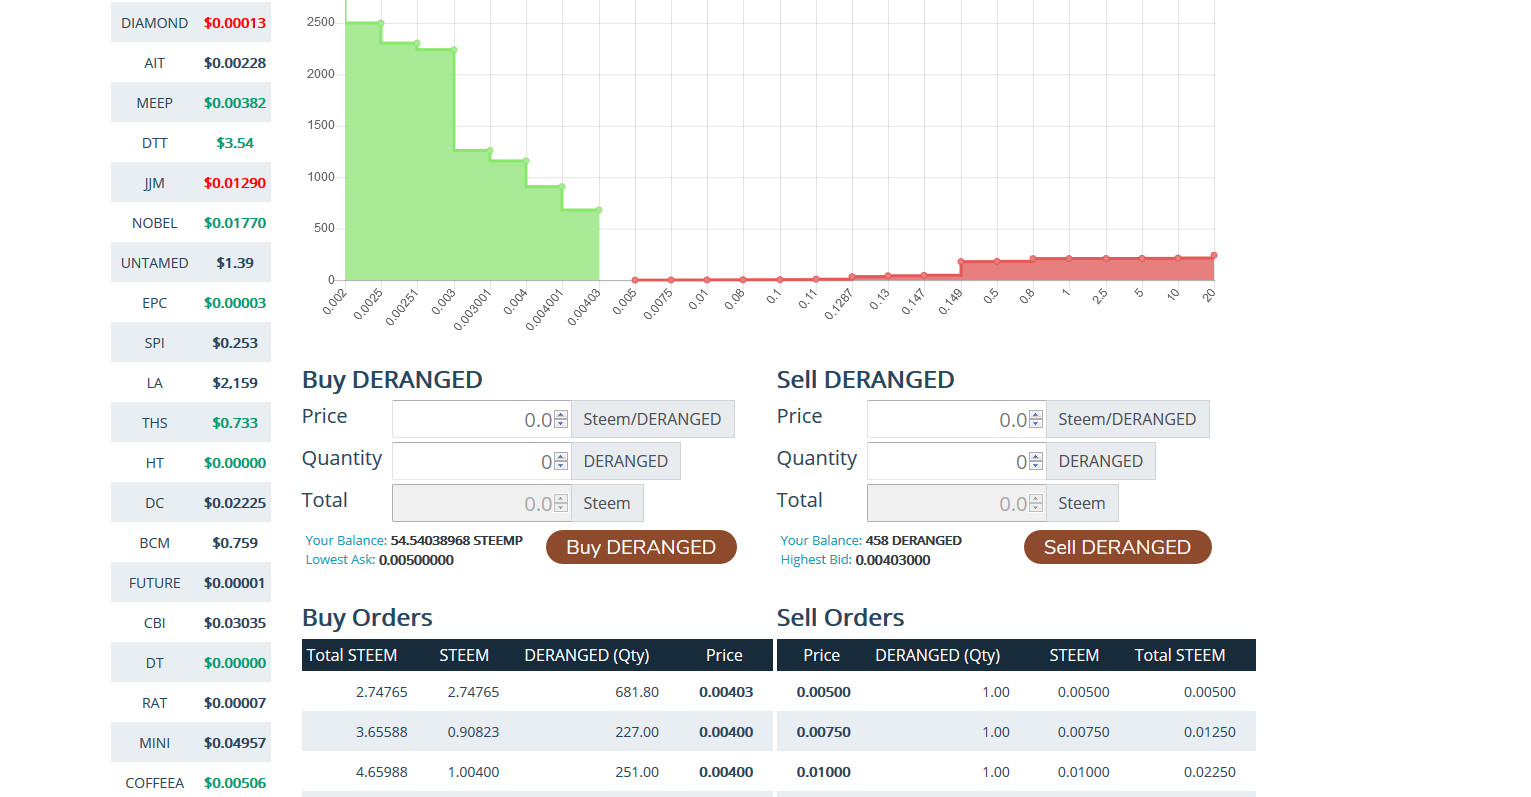1531x797 pixels.
Task: Click your balance 458 DERANGED
Action: click(913, 540)
